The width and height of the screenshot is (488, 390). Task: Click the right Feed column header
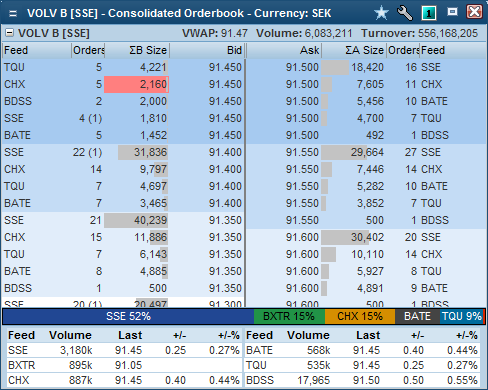tap(452, 50)
